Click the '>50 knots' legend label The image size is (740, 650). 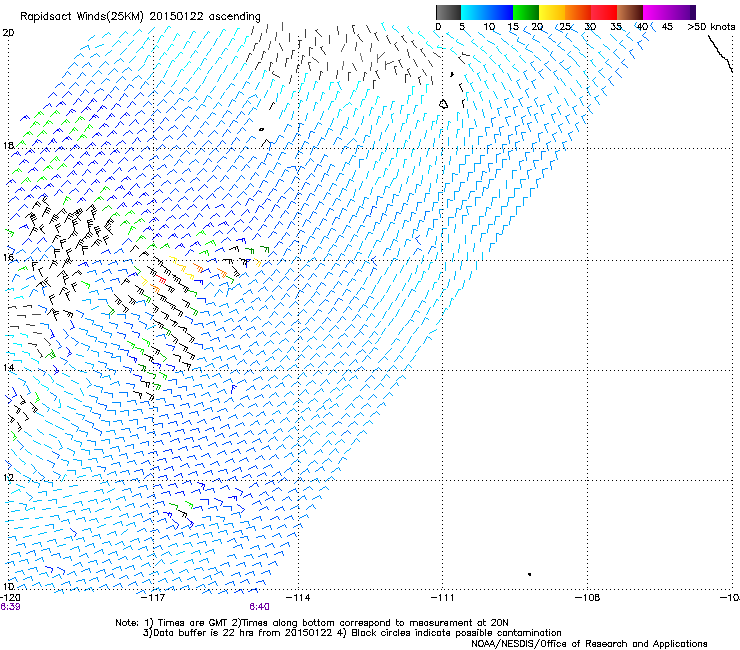pos(711,27)
